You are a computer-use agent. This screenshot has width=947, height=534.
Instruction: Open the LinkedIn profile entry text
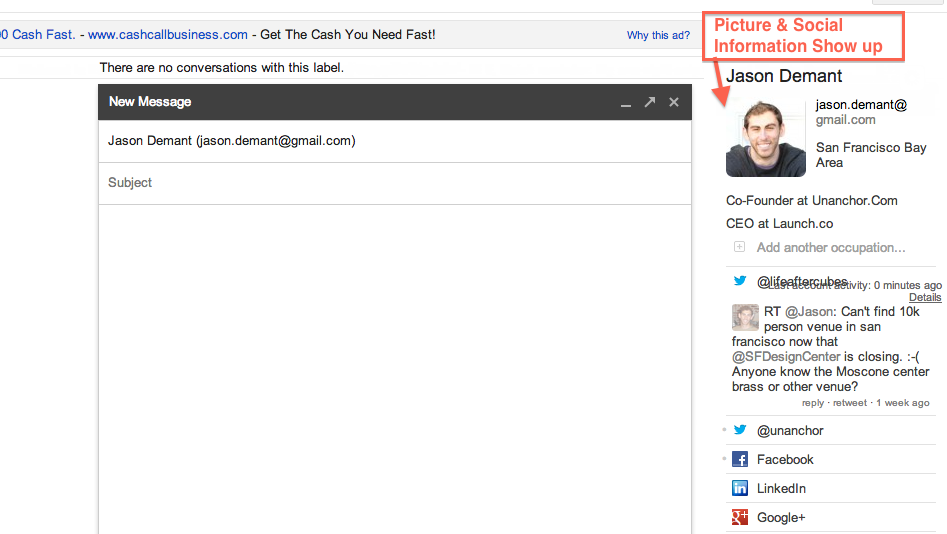point(781,489)
